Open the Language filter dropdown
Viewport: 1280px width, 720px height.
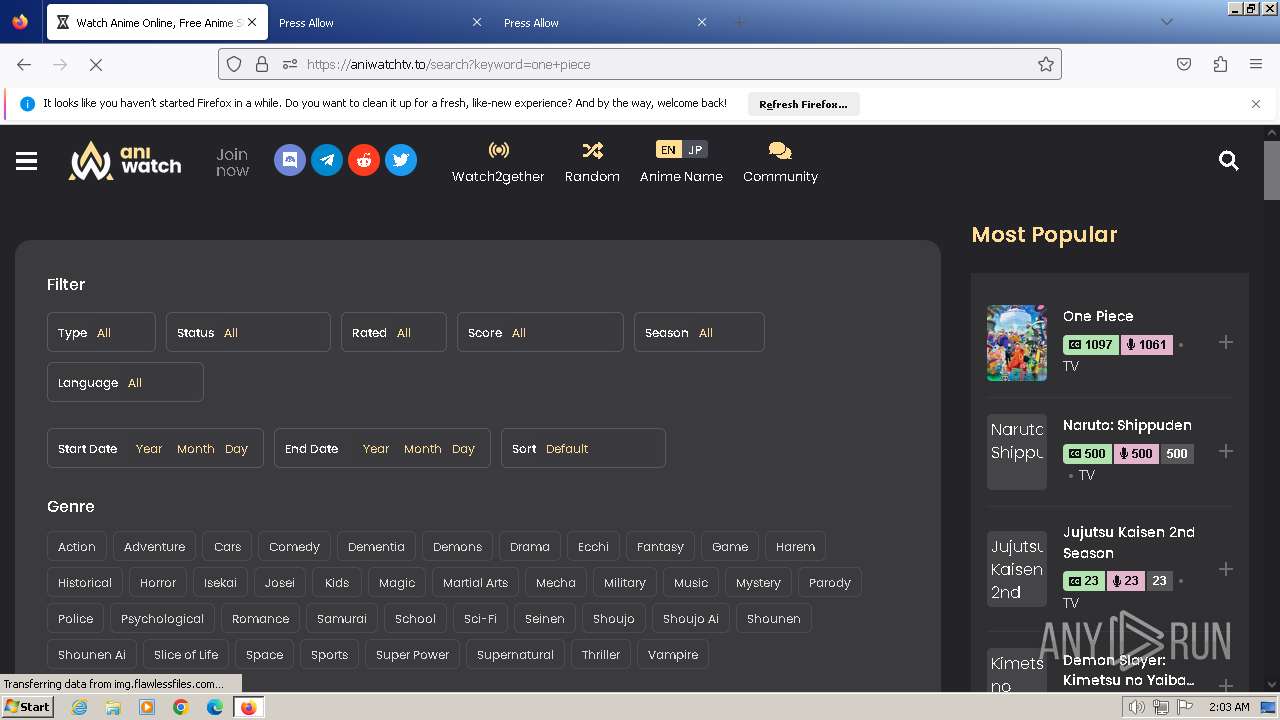[125, 382]
